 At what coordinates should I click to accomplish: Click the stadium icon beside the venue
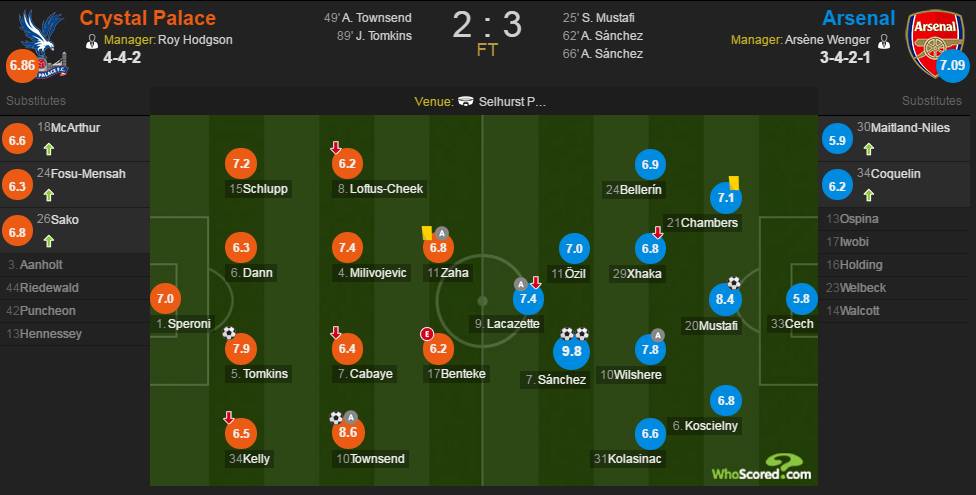click(x=466, y=101)
